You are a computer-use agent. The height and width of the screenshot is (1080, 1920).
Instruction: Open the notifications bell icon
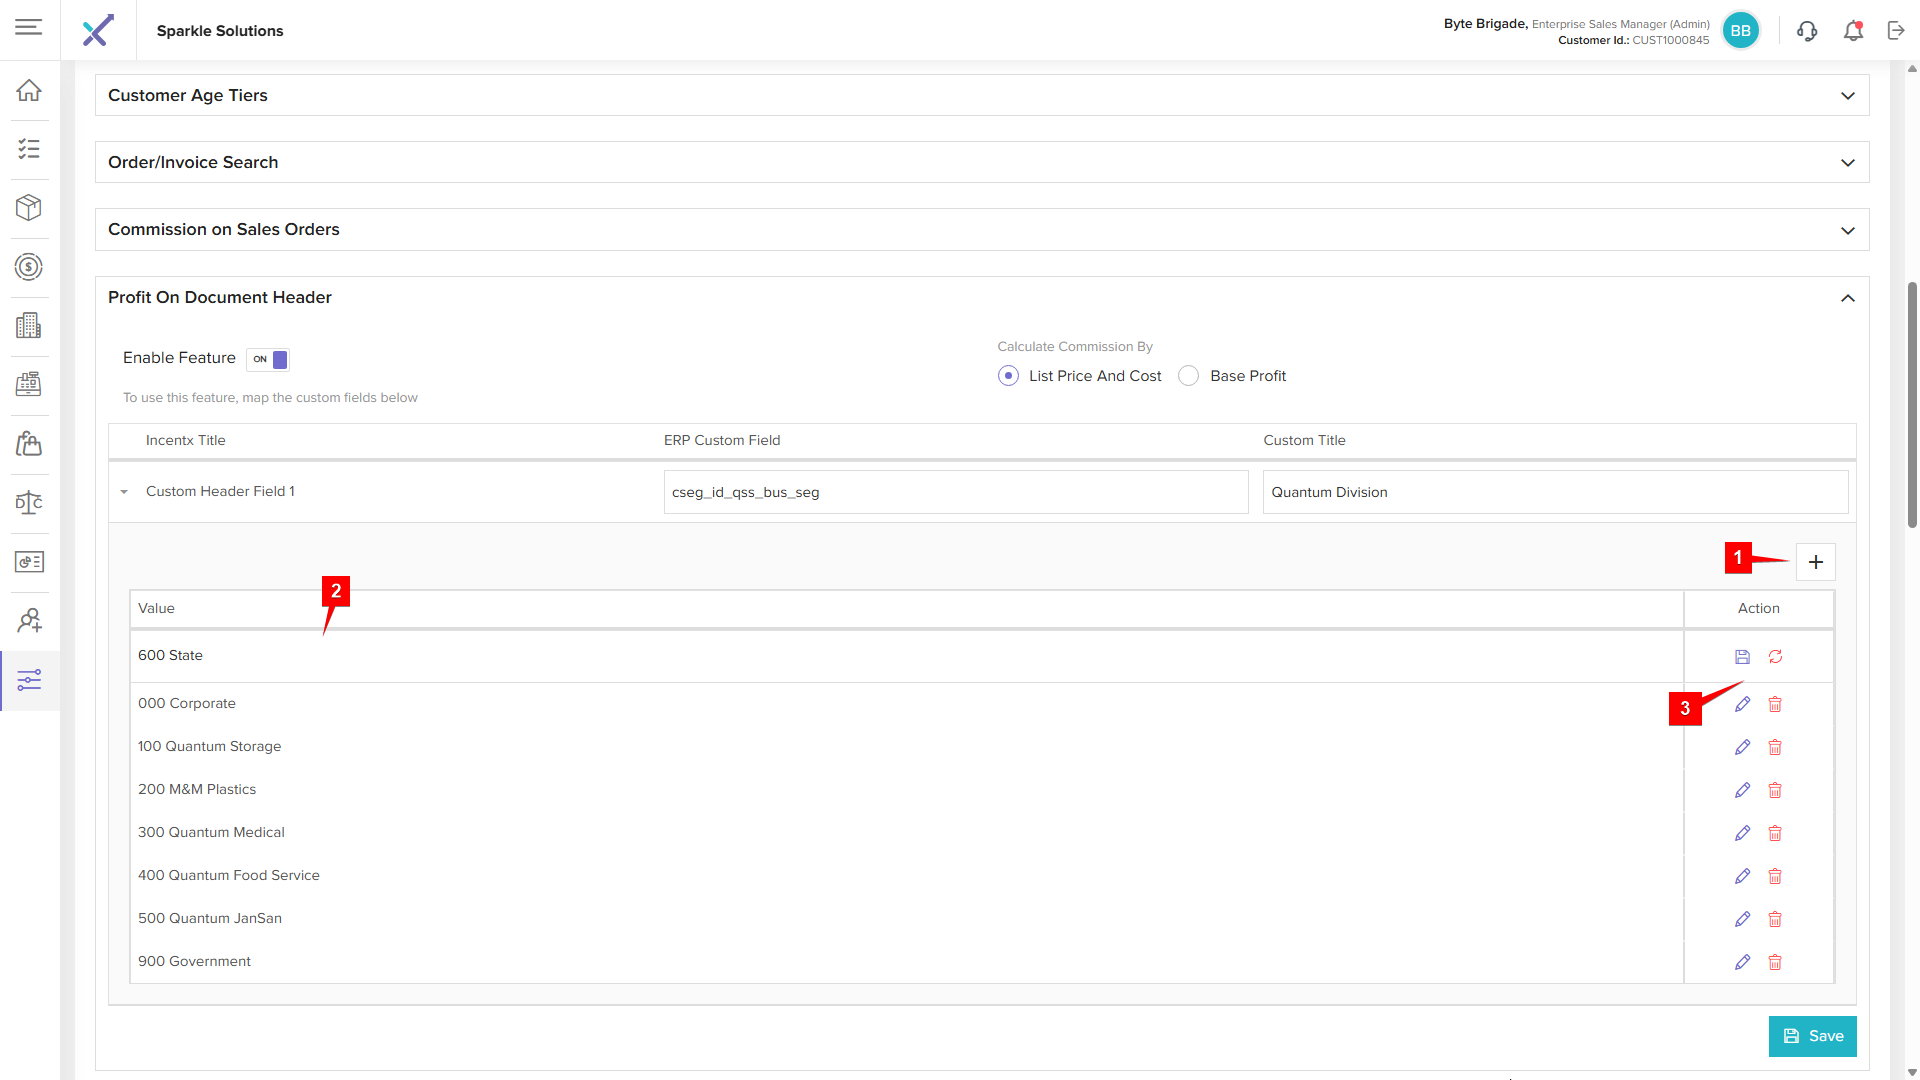pyautogui.click(x=1853, y=31)
